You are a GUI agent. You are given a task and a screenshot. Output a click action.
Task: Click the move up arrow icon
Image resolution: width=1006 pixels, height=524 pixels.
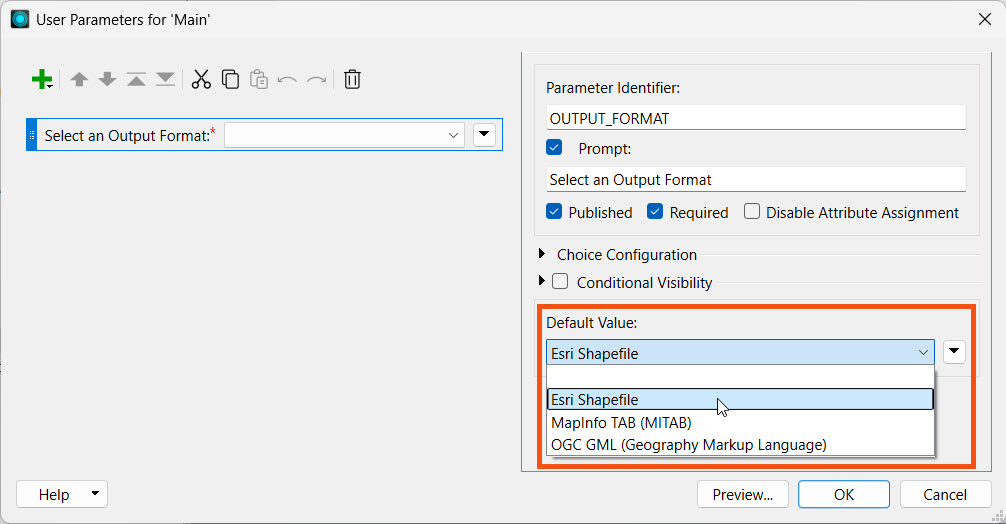coord(79,80)
